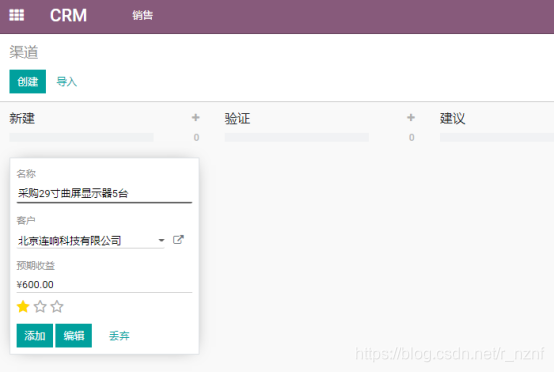Click the 丢弃 link
This screenshot has width=554, height=372.
pos(119,336)
